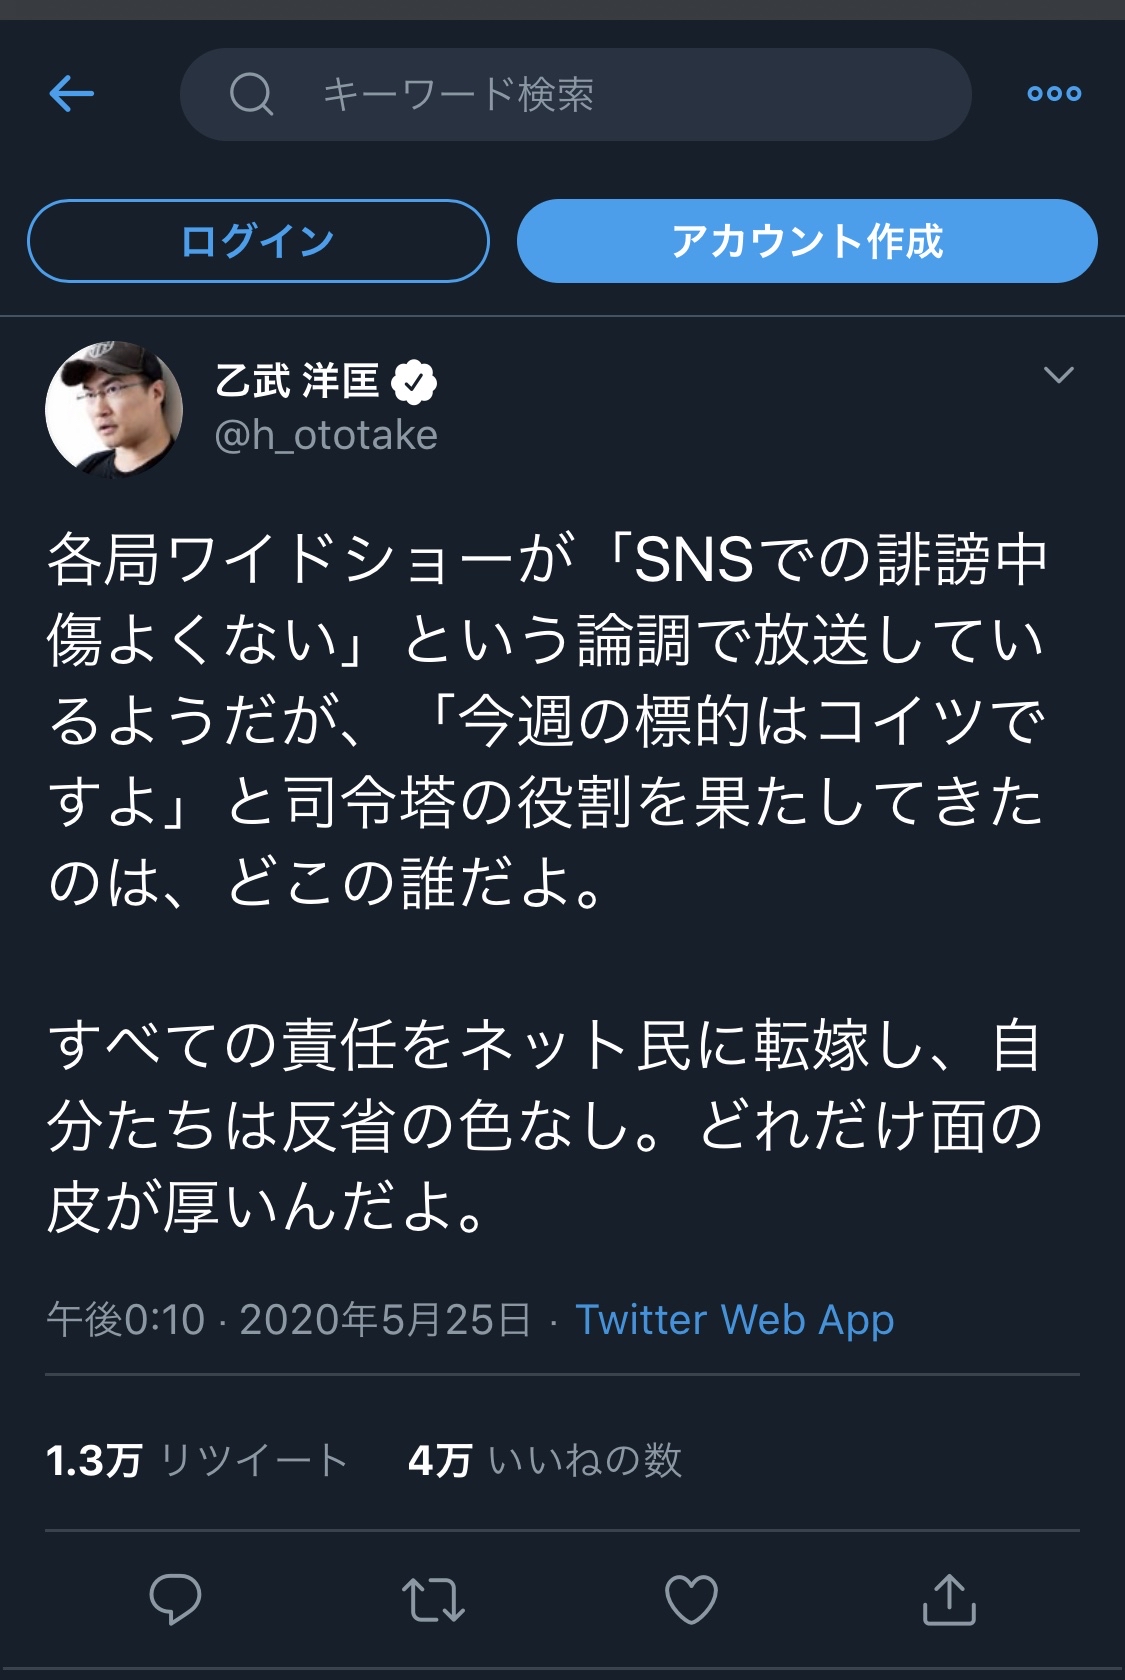View the 4万 いいねの数 list
1125x1680 pixels.
545,1461
